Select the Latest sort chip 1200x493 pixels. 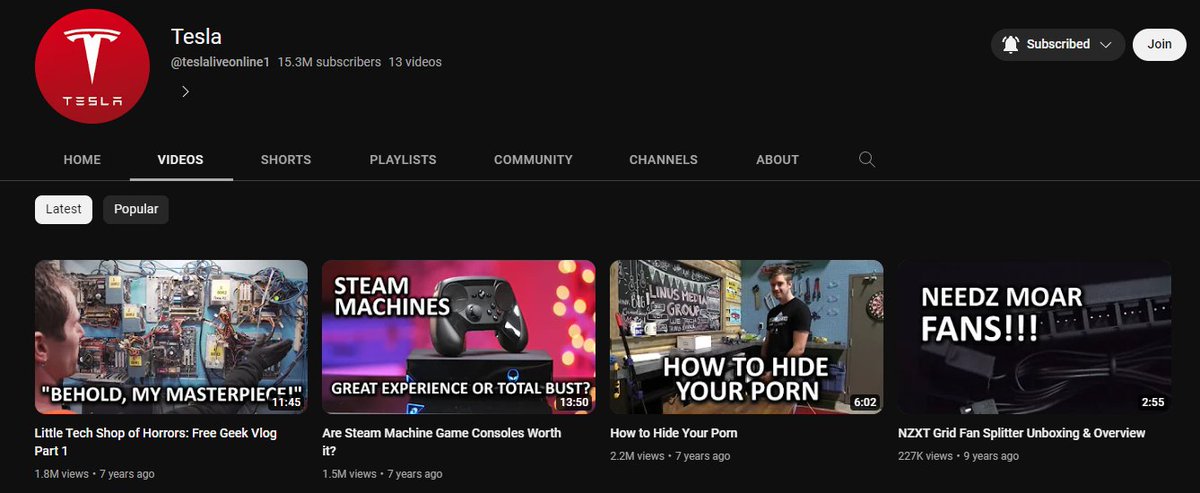(64, 209)
